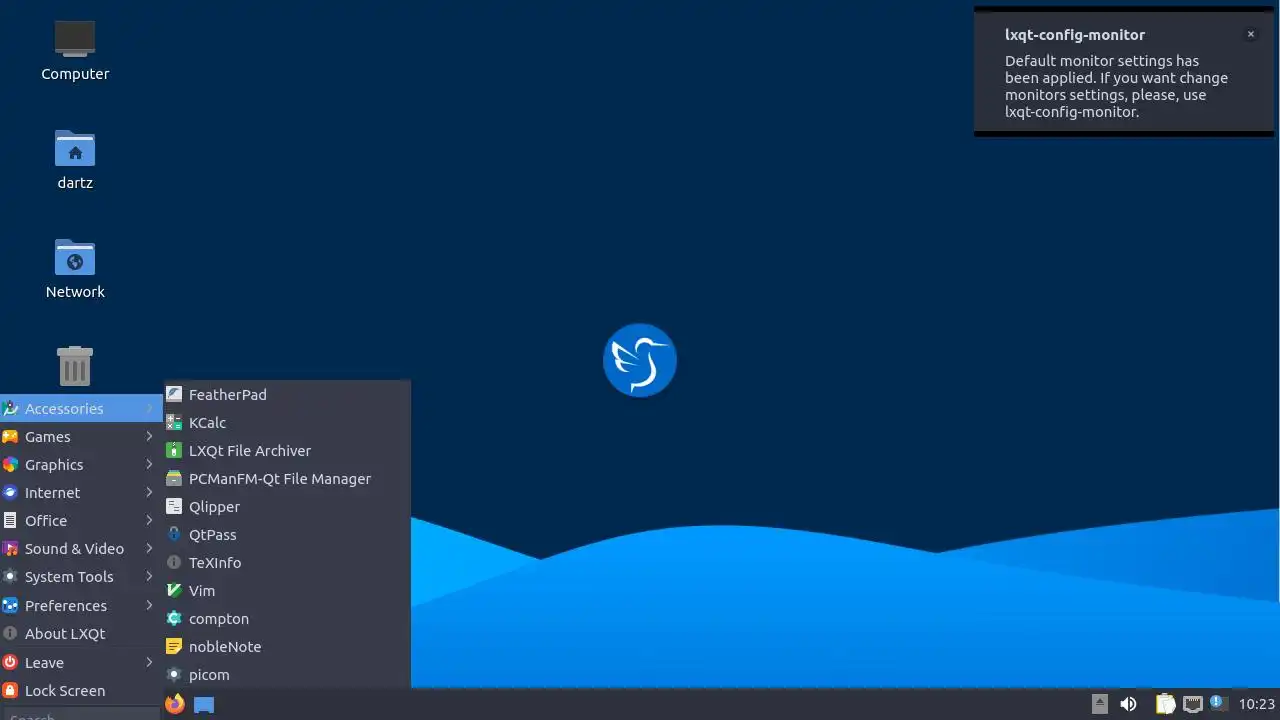This screenshot has height=720, width=1280.
Task: Open QtPass password manager
Action: 287,534
